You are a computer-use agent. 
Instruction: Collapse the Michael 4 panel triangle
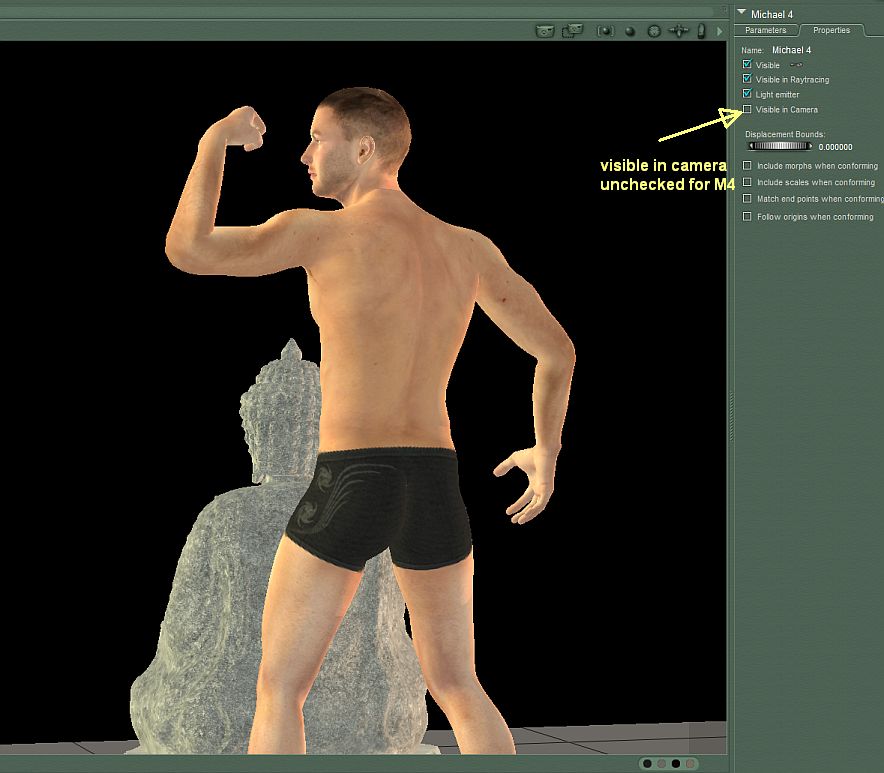click(x=741, y=13)
